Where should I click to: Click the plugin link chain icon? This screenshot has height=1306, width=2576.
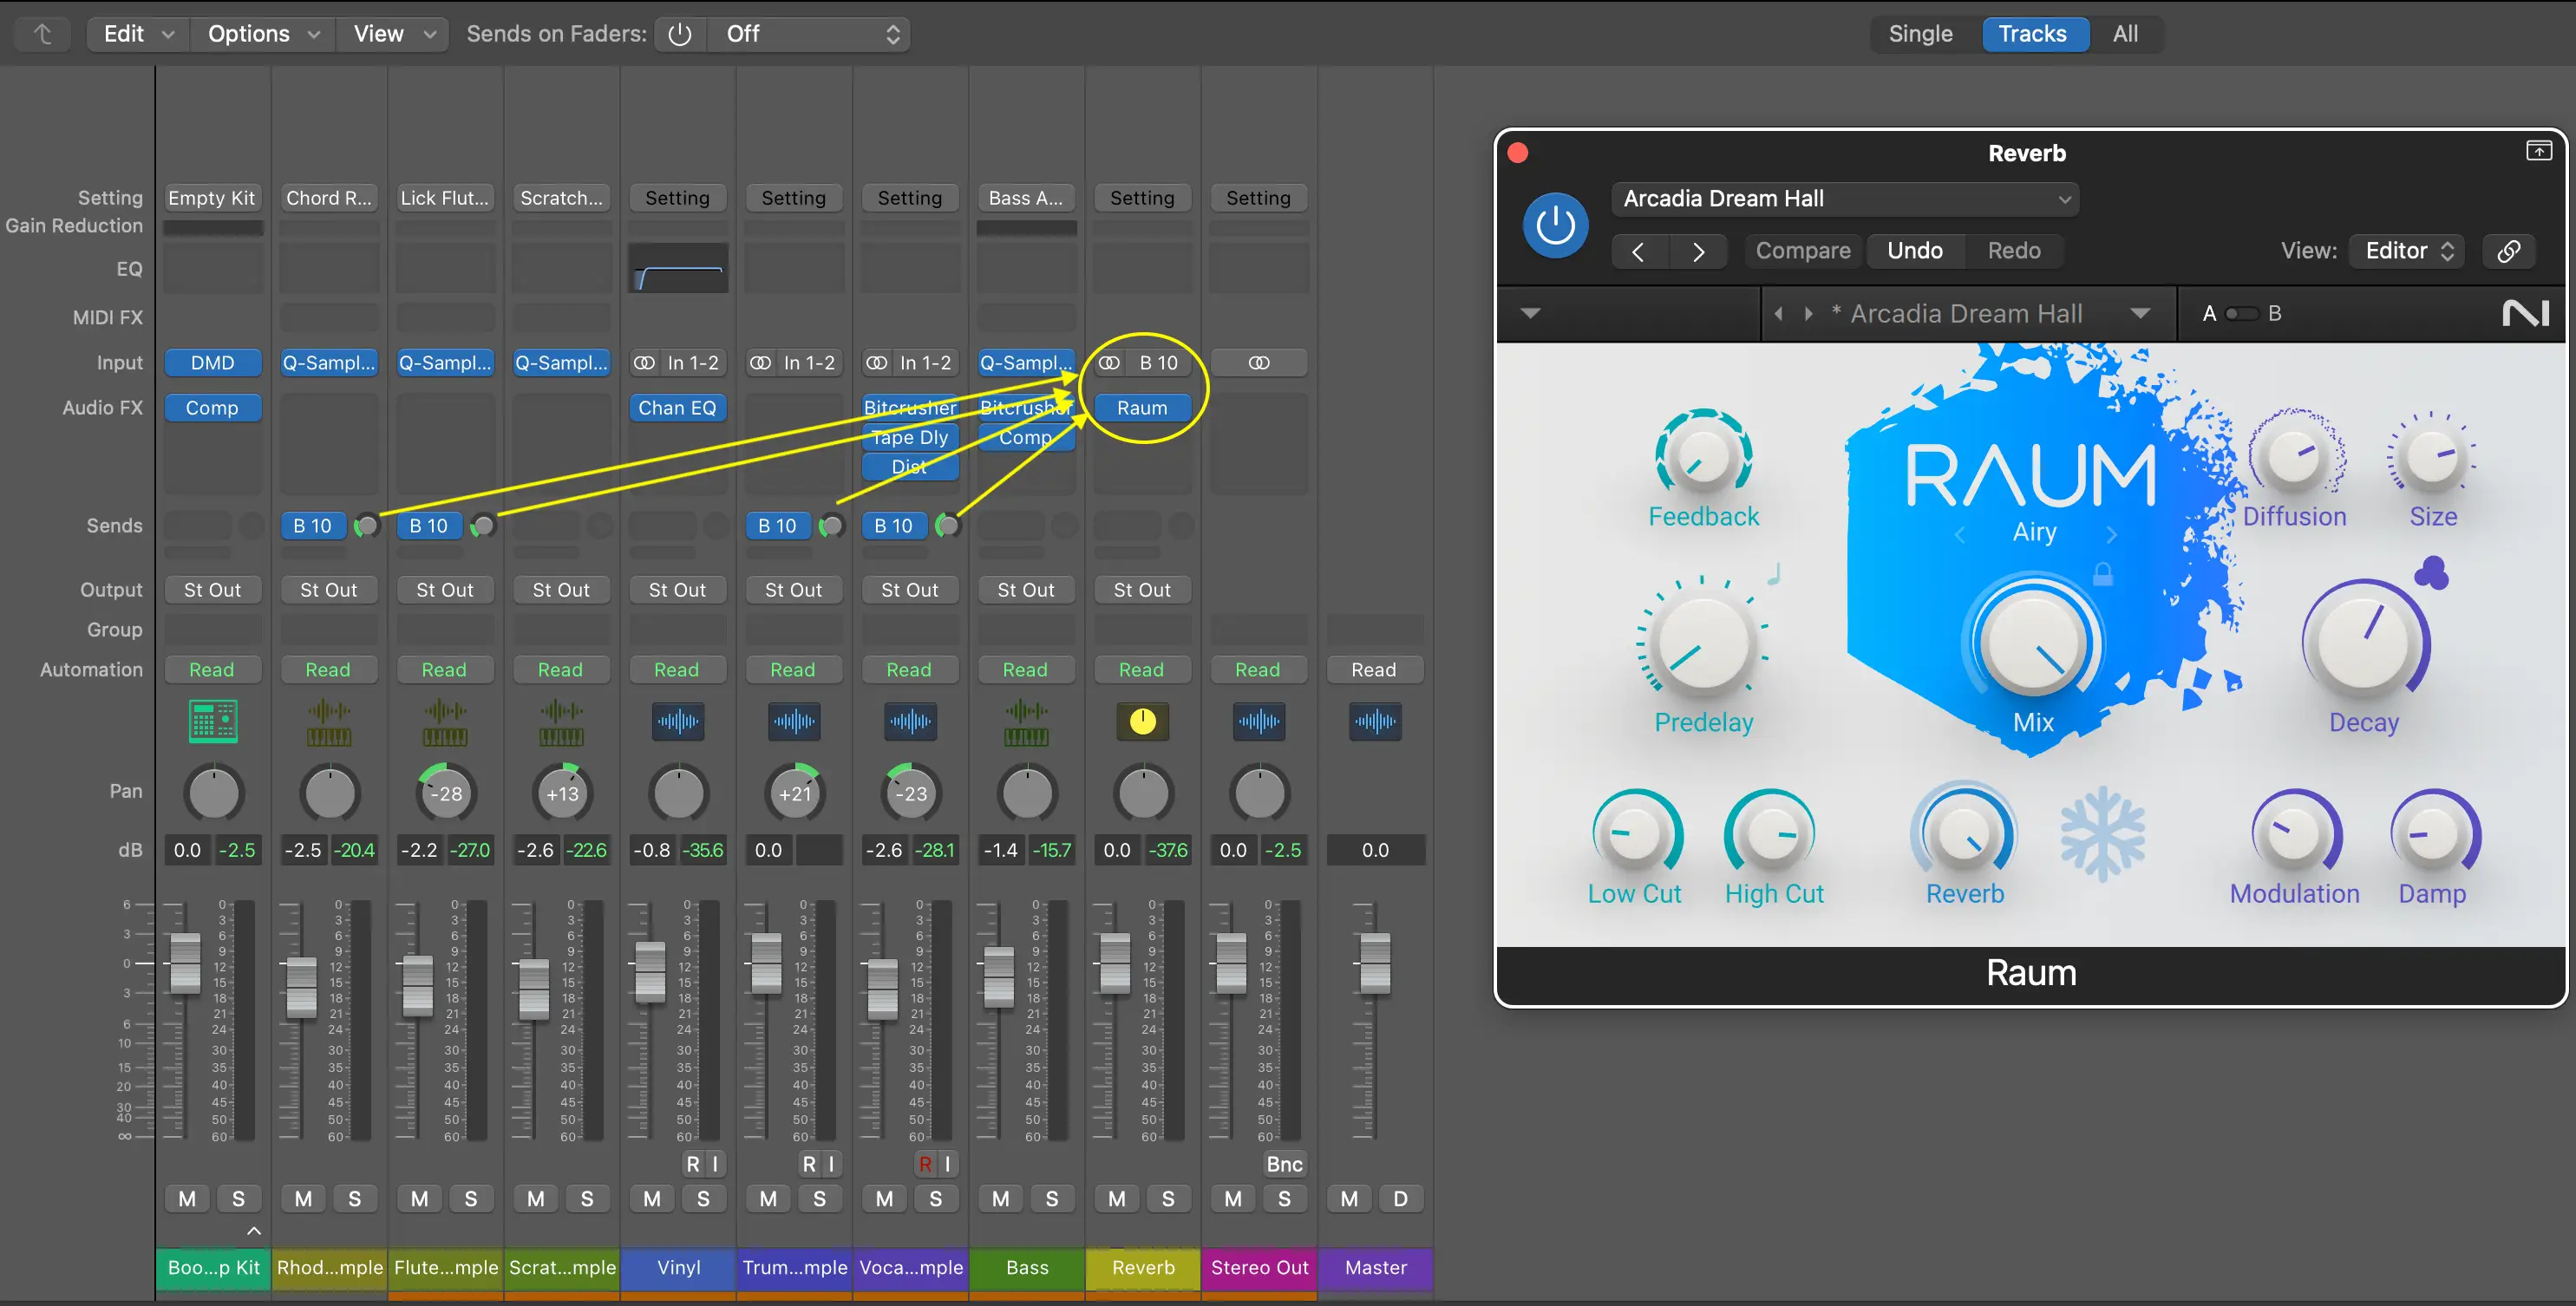point(2509,251)
